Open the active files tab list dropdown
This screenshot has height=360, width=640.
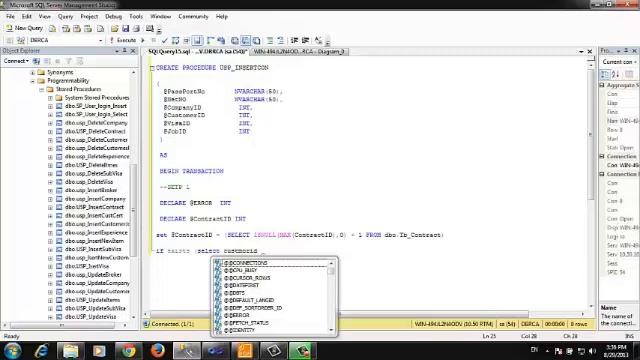pyautogui.click(x=581, y=52)
